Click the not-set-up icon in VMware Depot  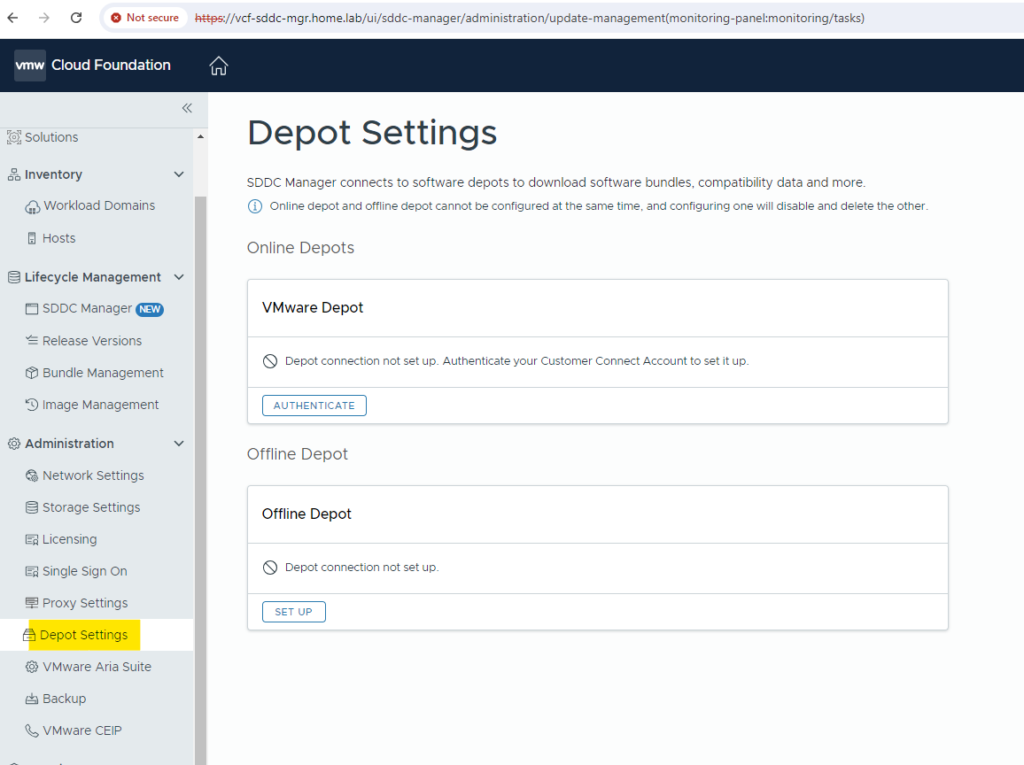click(x=270, y=361)
